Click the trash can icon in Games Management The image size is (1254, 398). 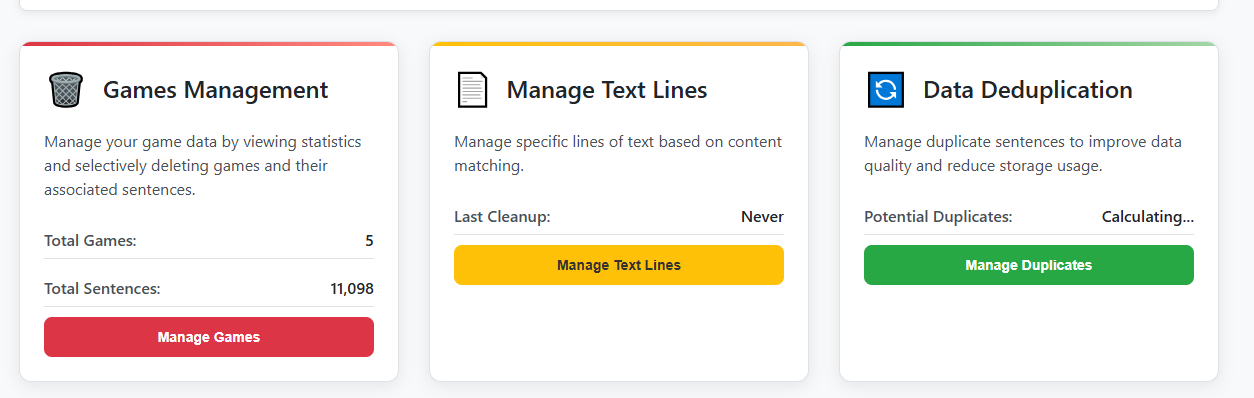[x=65, y=90]
